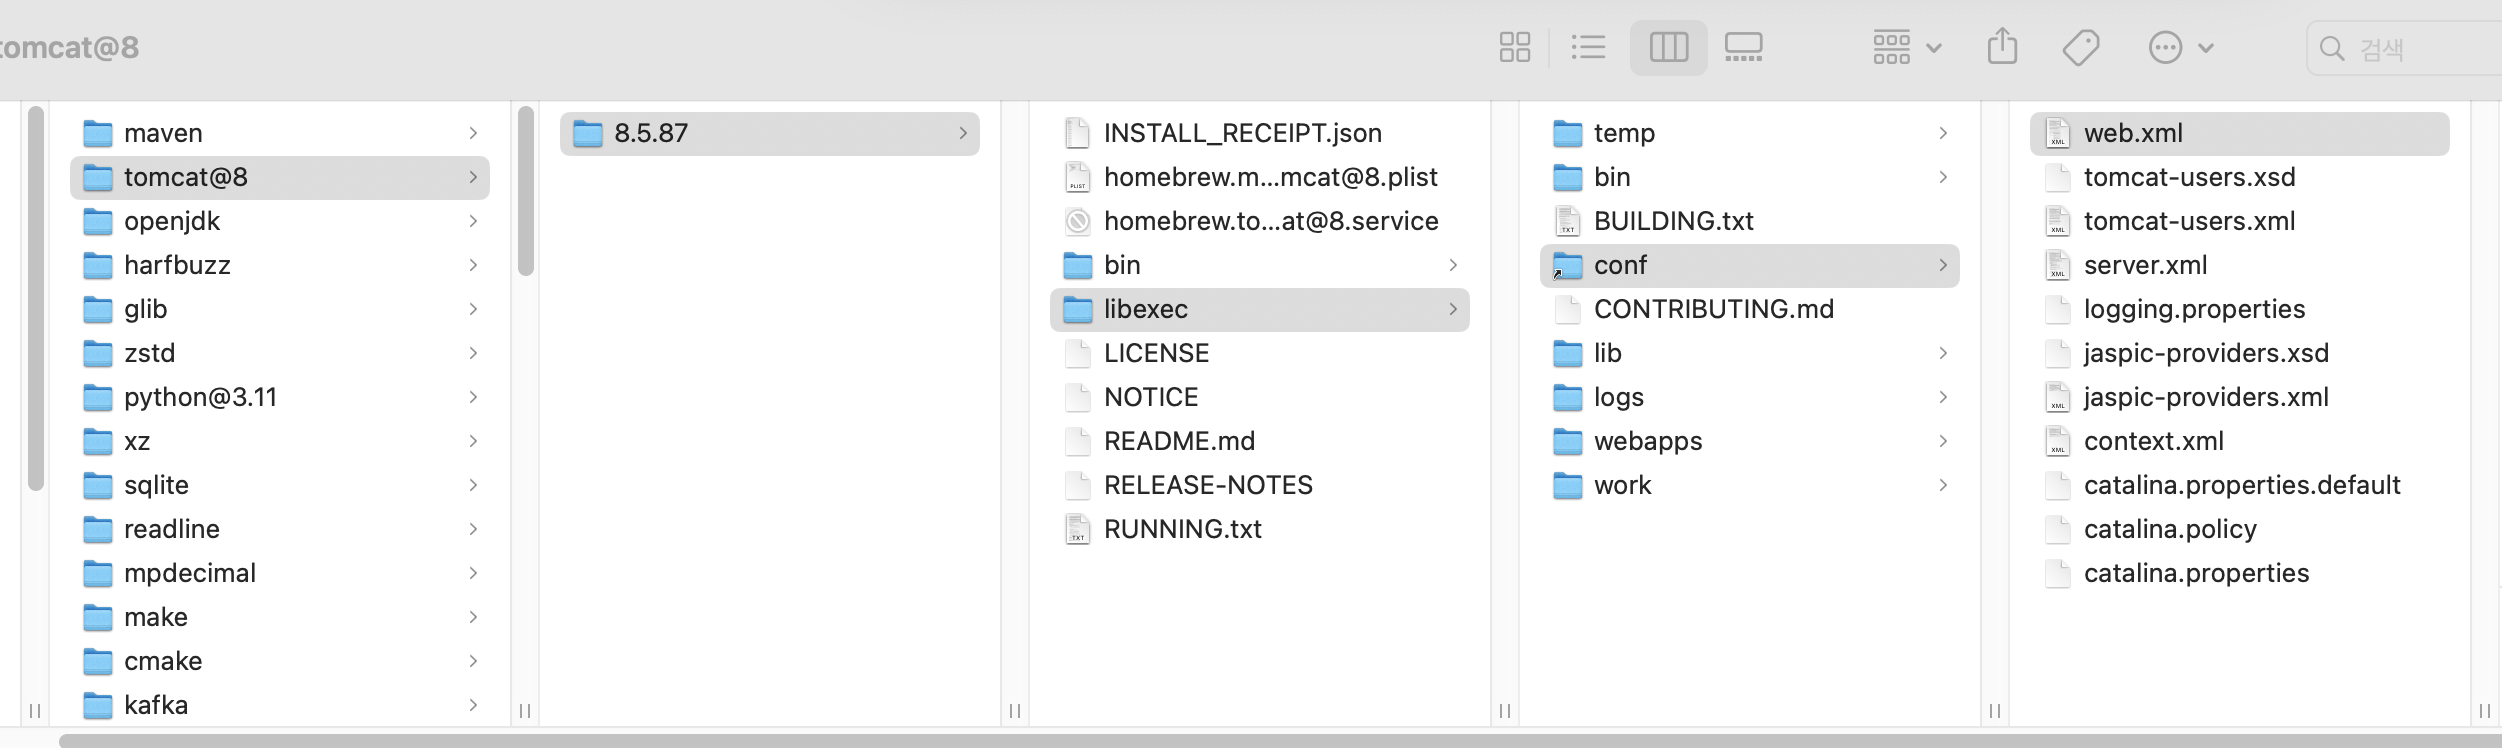Open the openjdk folder

tap(280, 221)
